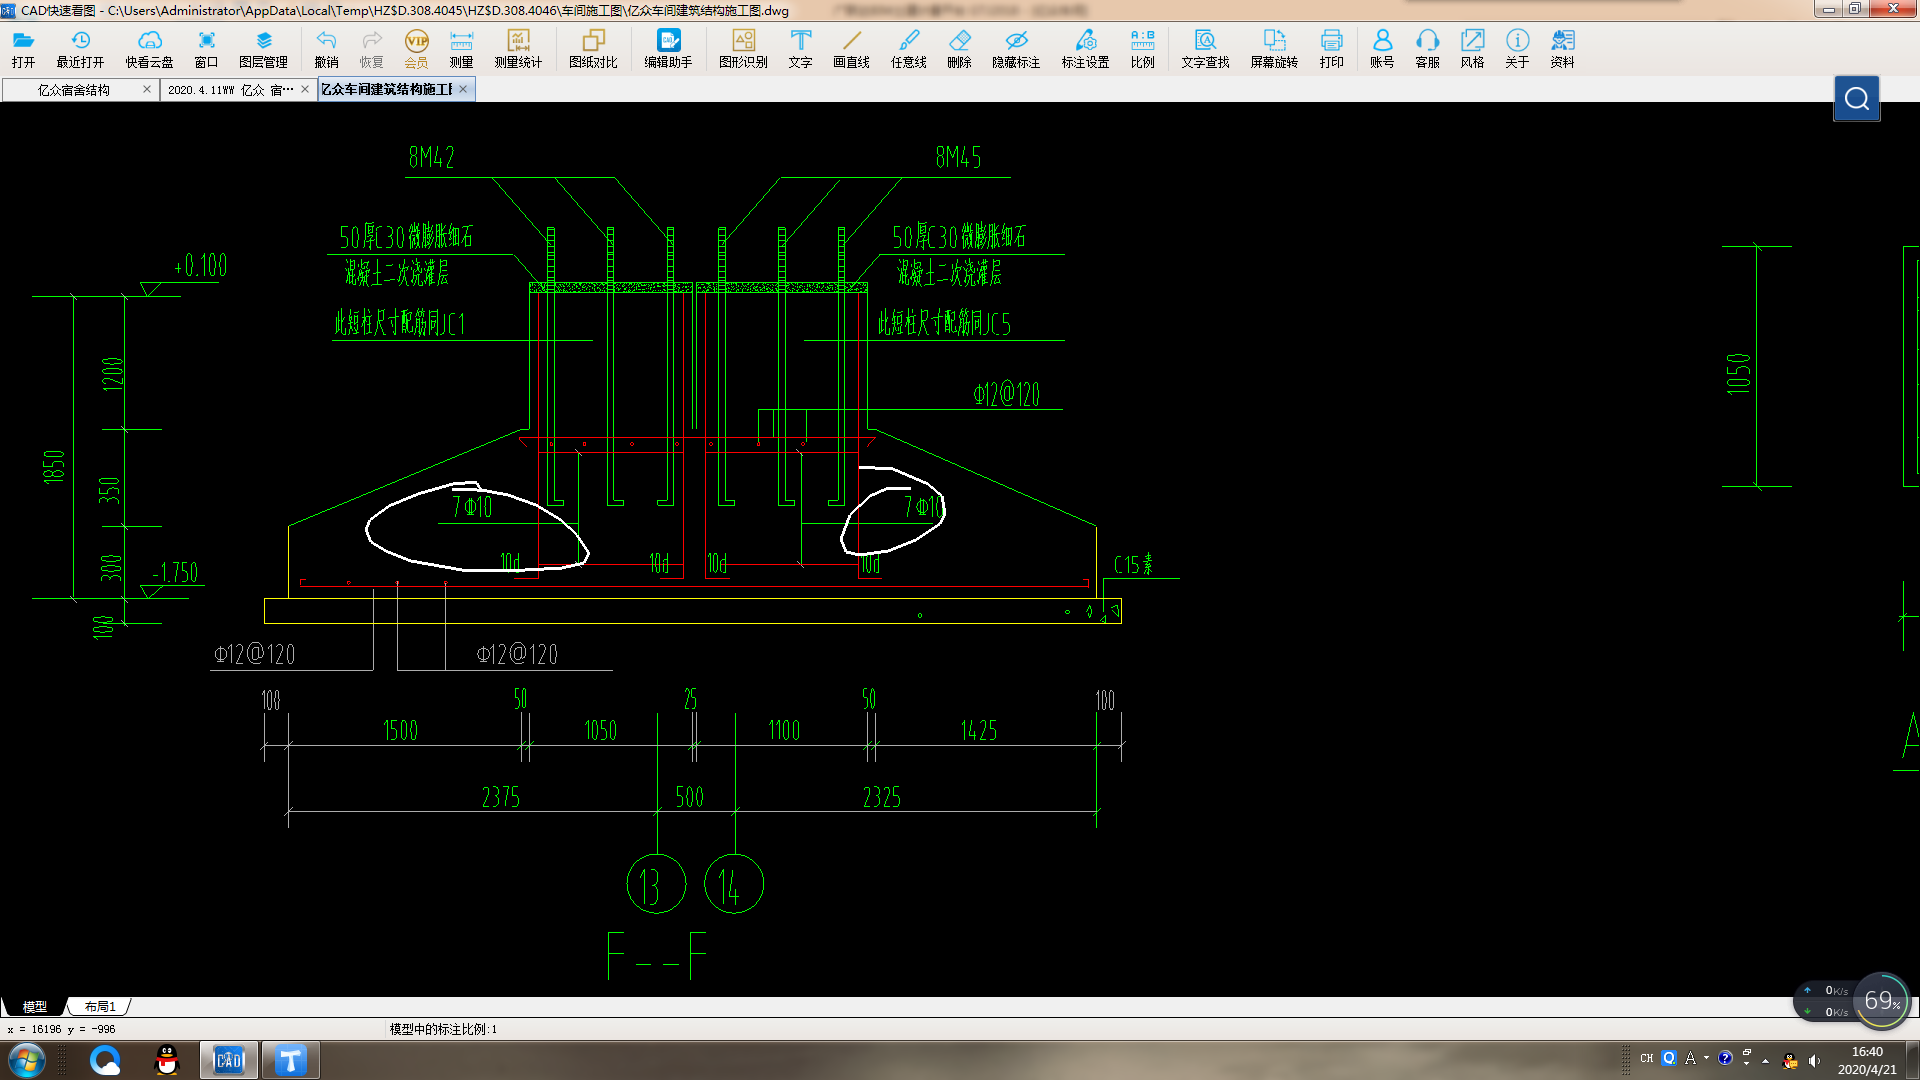This screenshot has width=1920, height=1080.
Task: Launch 编辑助手 edit assistant
Action: pyautogui.click(x=668, y=48)
